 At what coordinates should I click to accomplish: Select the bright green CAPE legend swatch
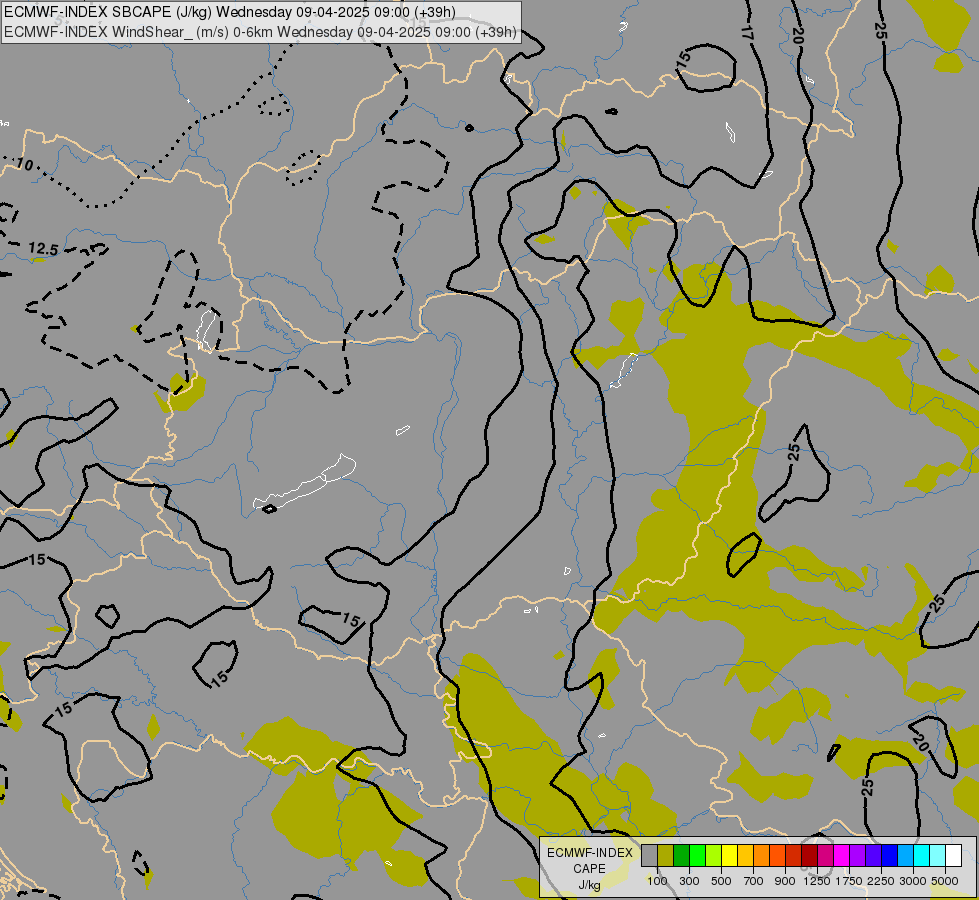point(698,856)
